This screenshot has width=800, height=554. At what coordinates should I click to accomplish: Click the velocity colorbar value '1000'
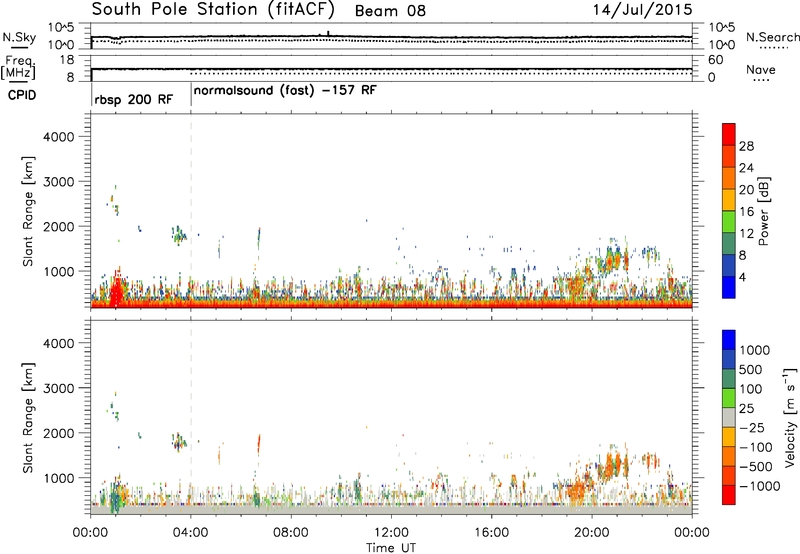tap(755, 350)
